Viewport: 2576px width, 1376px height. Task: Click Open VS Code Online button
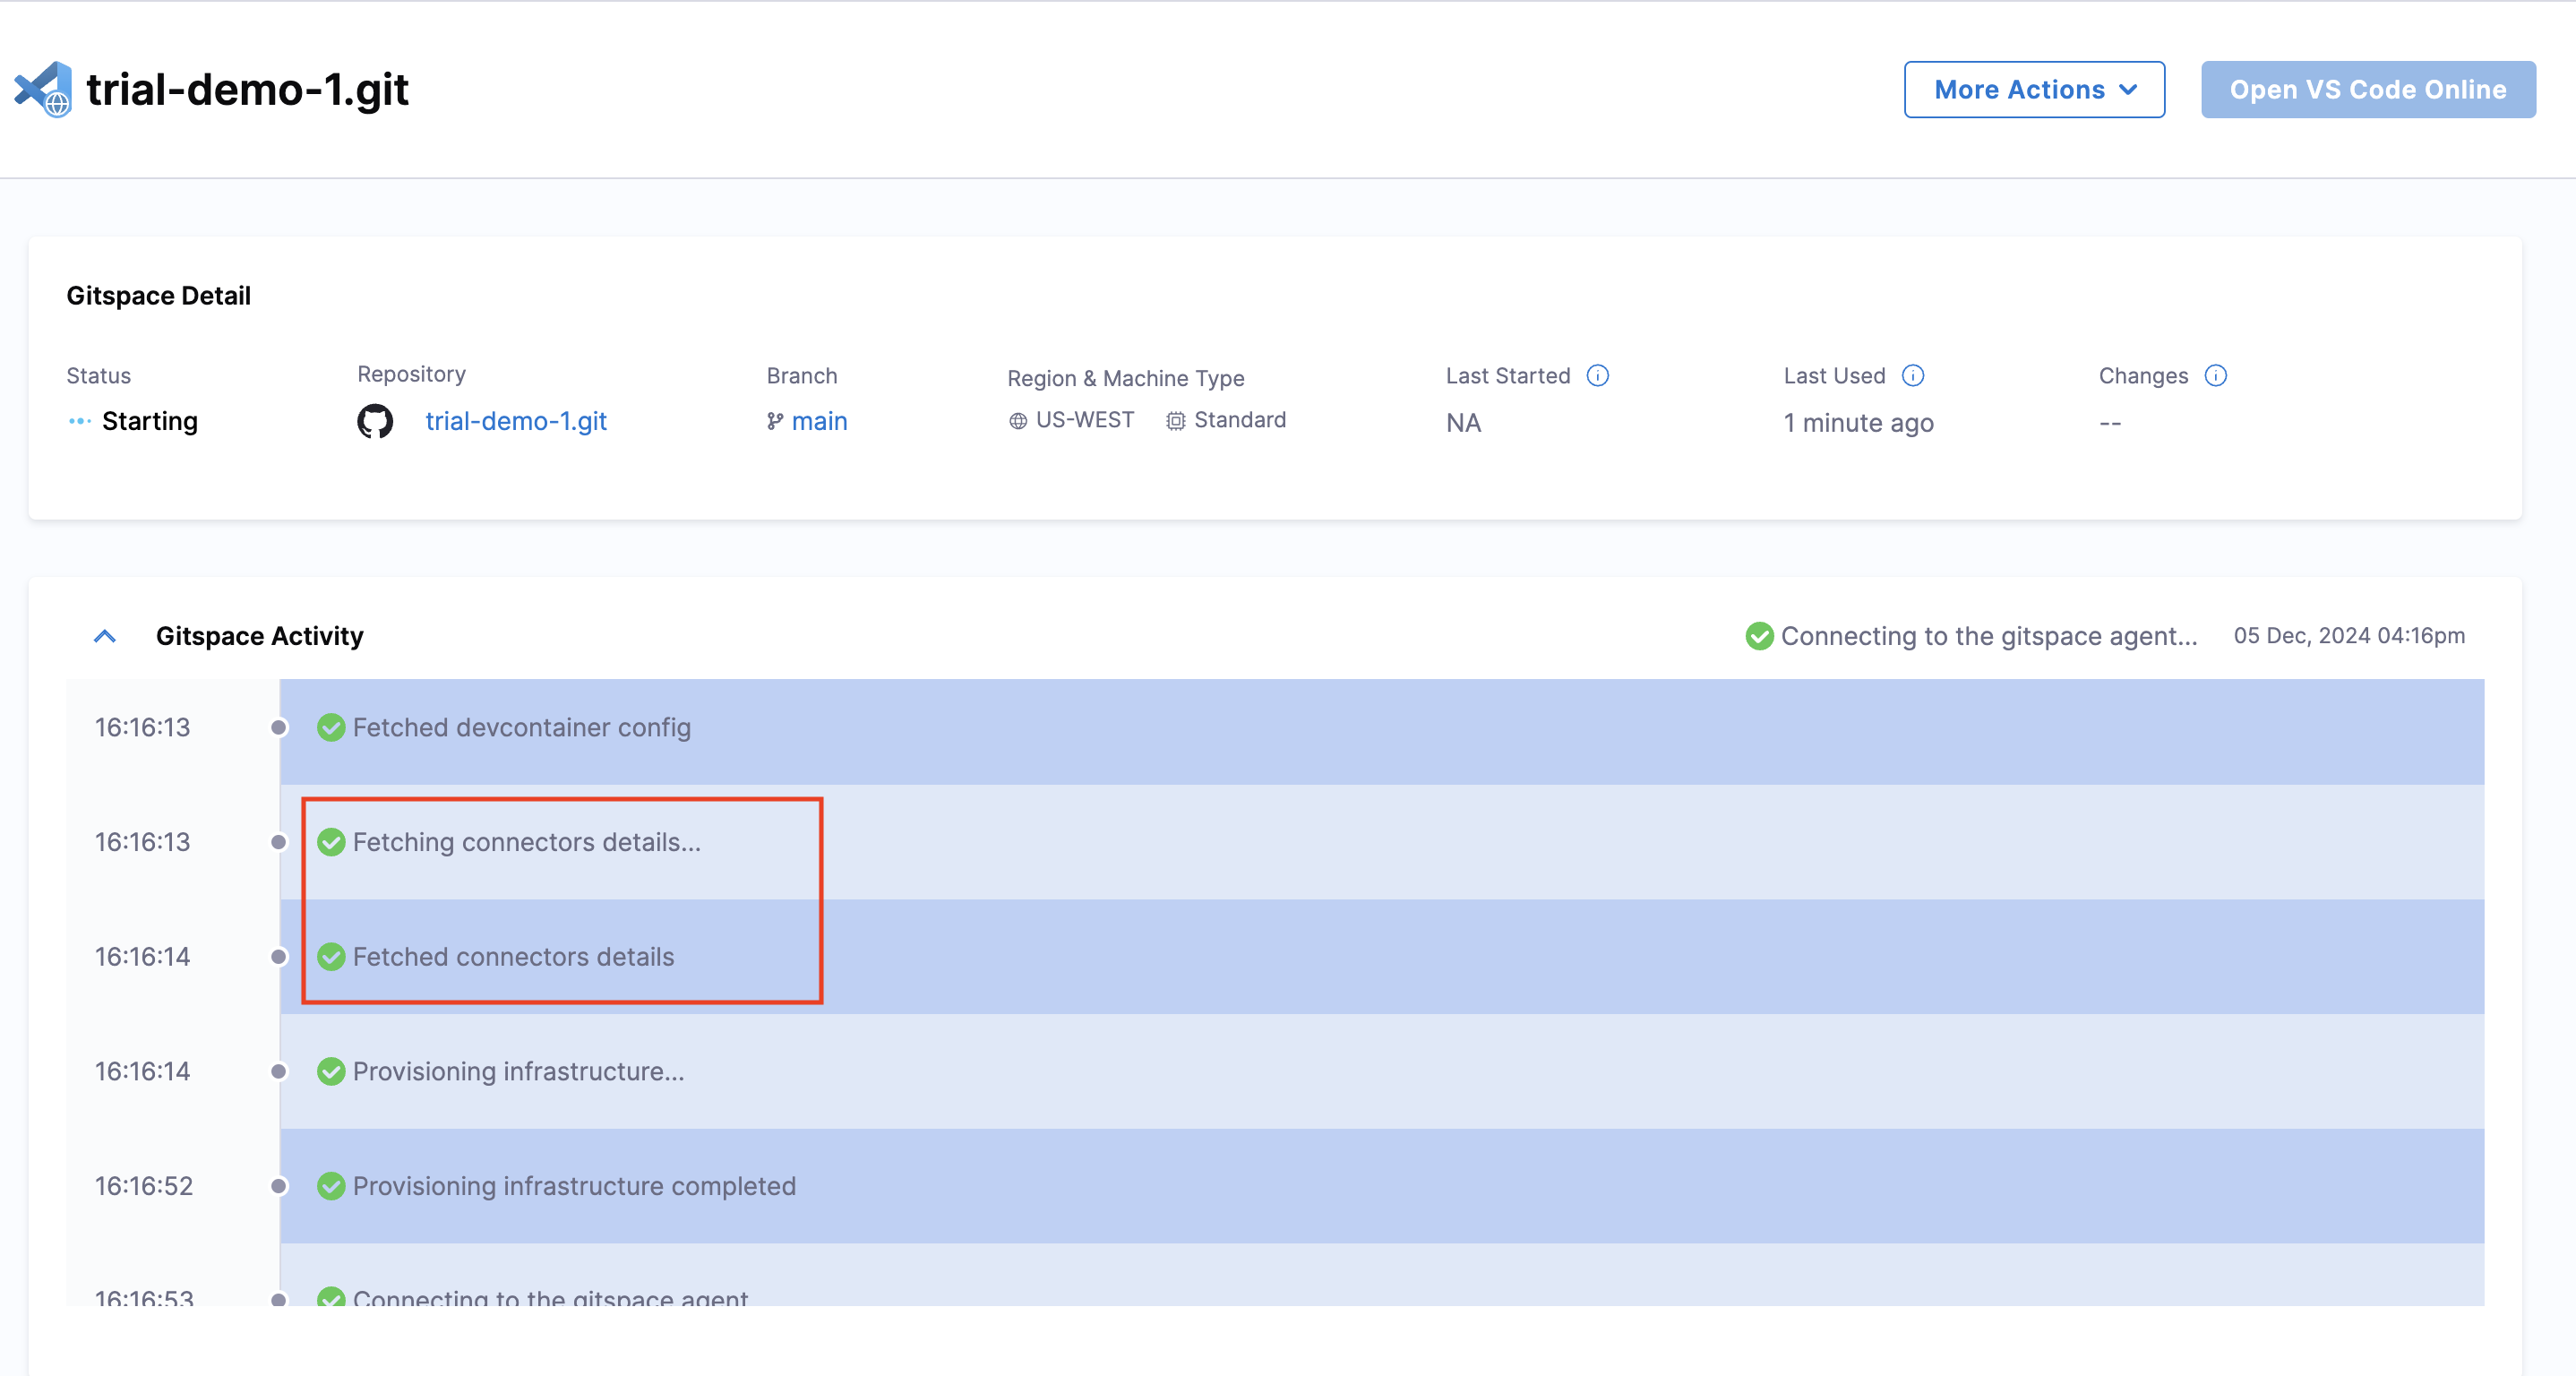2367,89
